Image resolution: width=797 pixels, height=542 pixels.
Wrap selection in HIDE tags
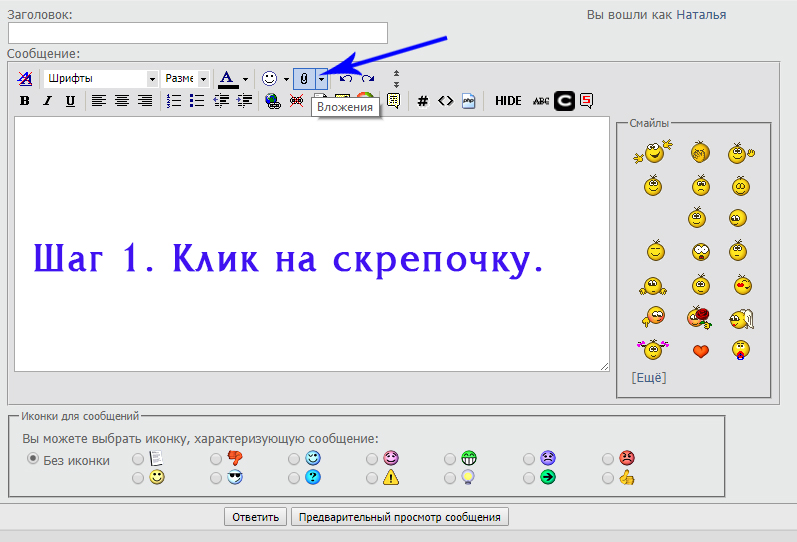coord(508,101)
